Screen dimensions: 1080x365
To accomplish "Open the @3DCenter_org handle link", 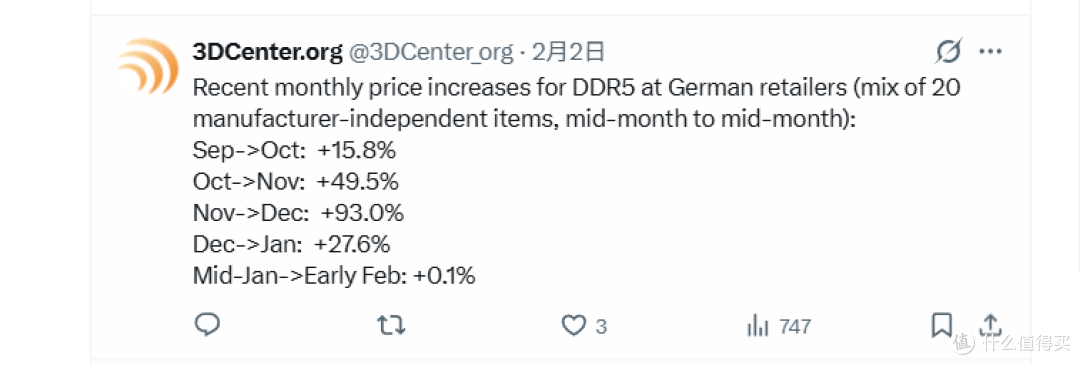I will click(431, 52).
